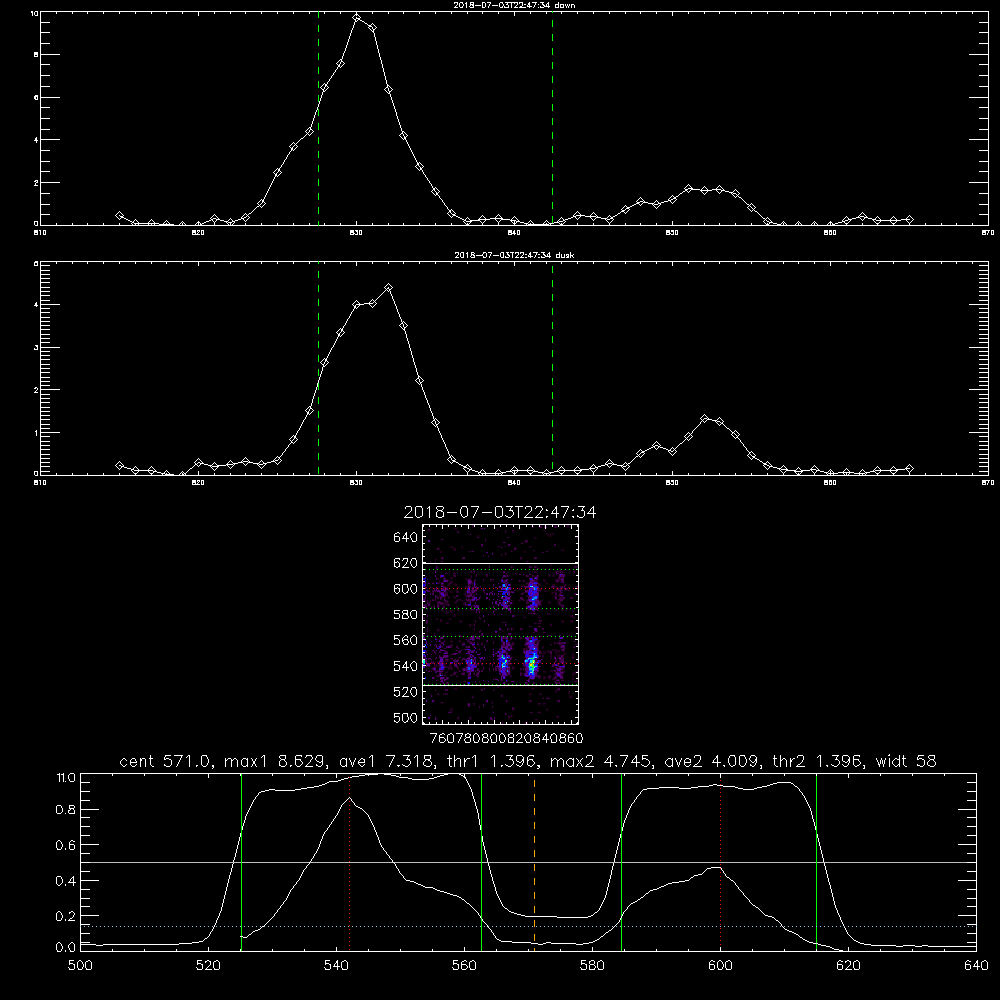
Task: Click the peak data point of the dusk curve
Action: [x=388, y=288]
